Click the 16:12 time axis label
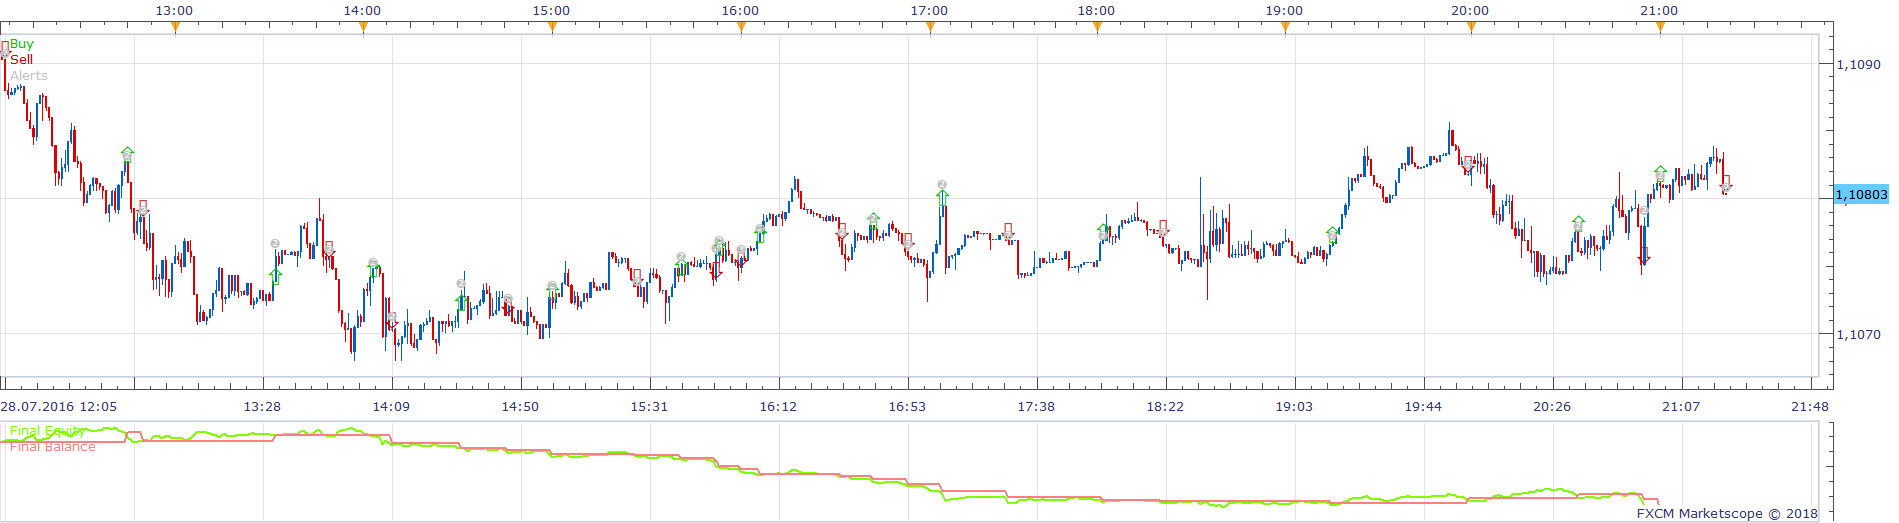This screenshot has height=523, width=1899. pos(778,407)
